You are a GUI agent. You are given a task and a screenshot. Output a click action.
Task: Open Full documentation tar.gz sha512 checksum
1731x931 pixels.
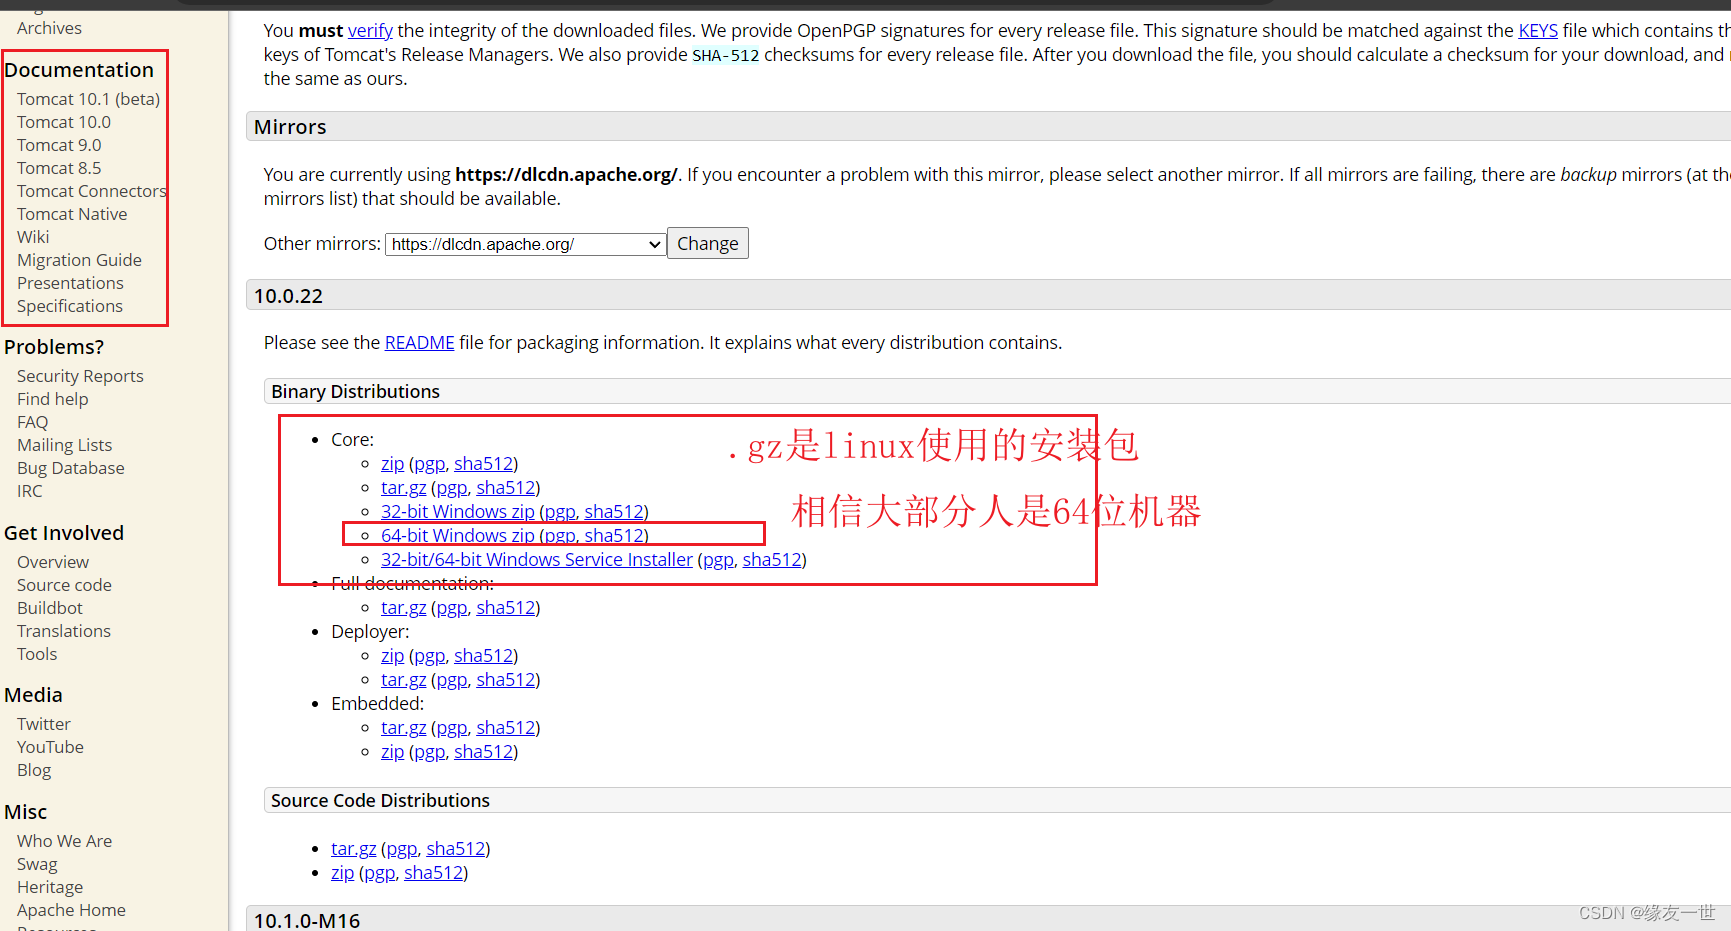505,608
